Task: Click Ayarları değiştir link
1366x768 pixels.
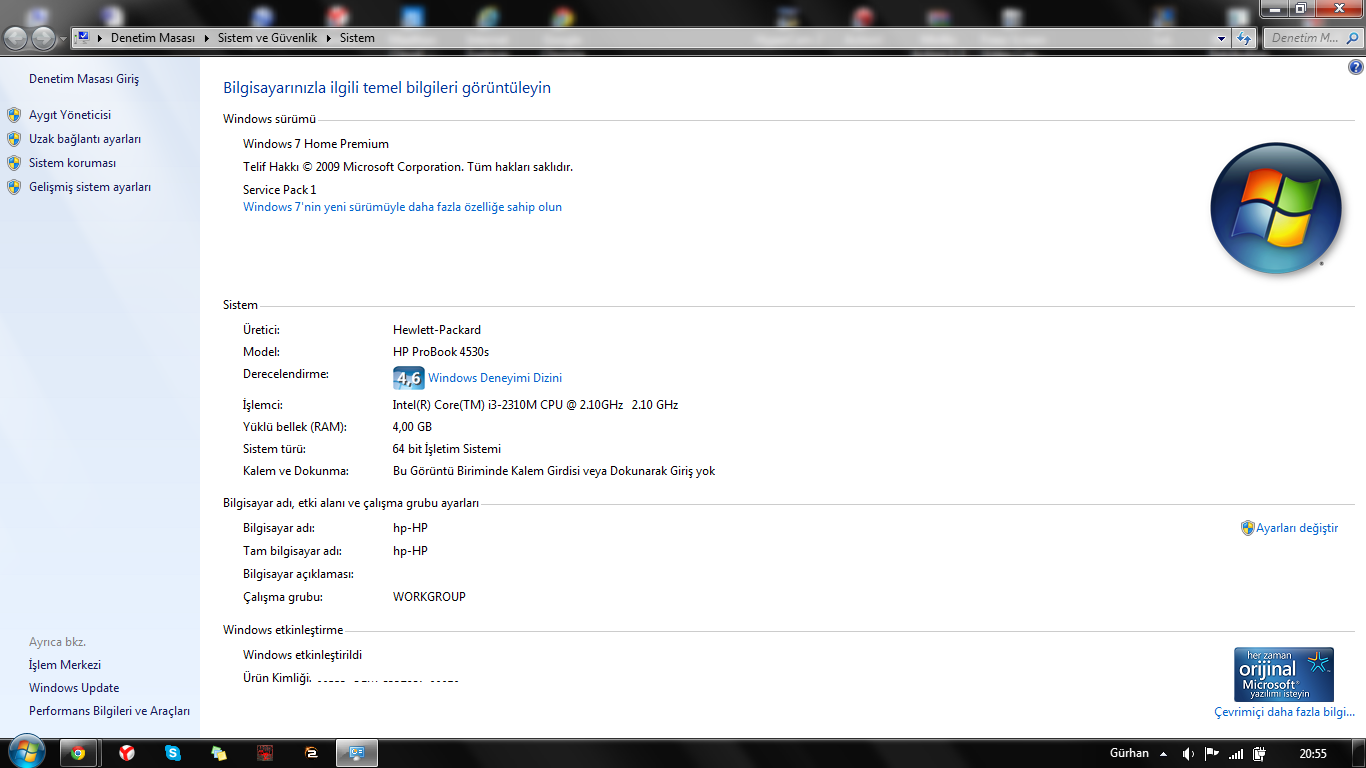Action: [x=1297, y=528]
